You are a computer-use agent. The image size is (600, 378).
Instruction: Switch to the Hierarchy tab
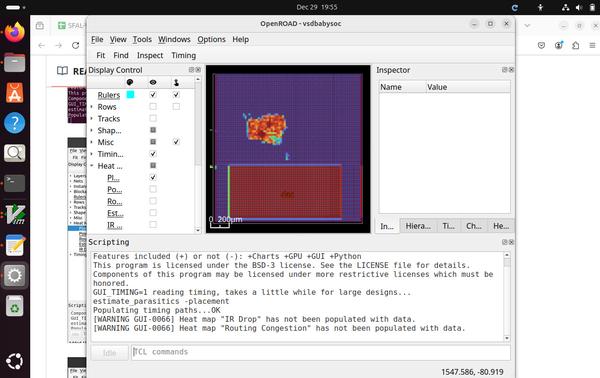point(418,226)
